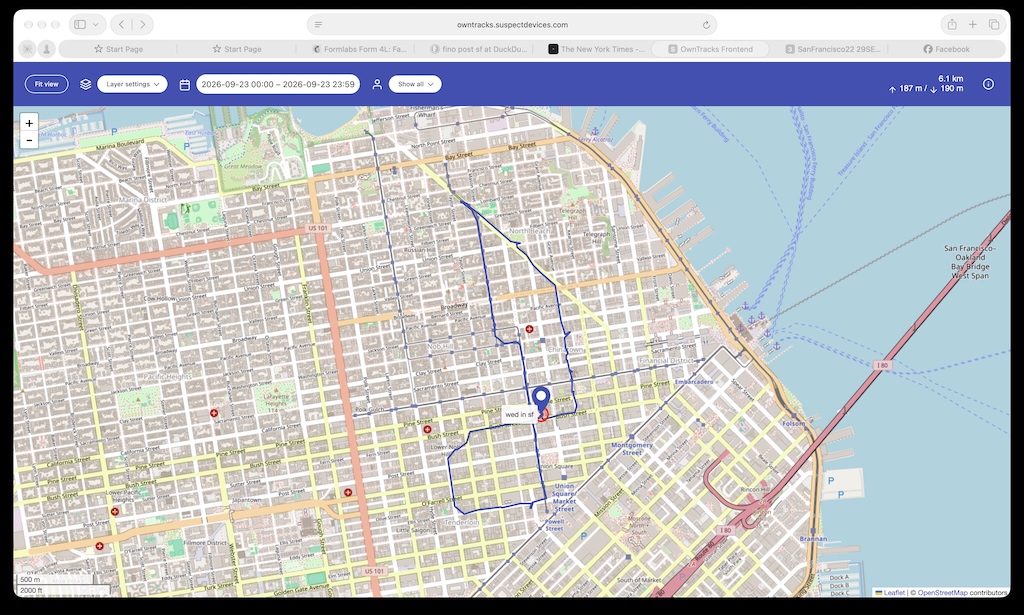Open the Leaflet attribution link
1024x615 pixels.
pos(890,593)
